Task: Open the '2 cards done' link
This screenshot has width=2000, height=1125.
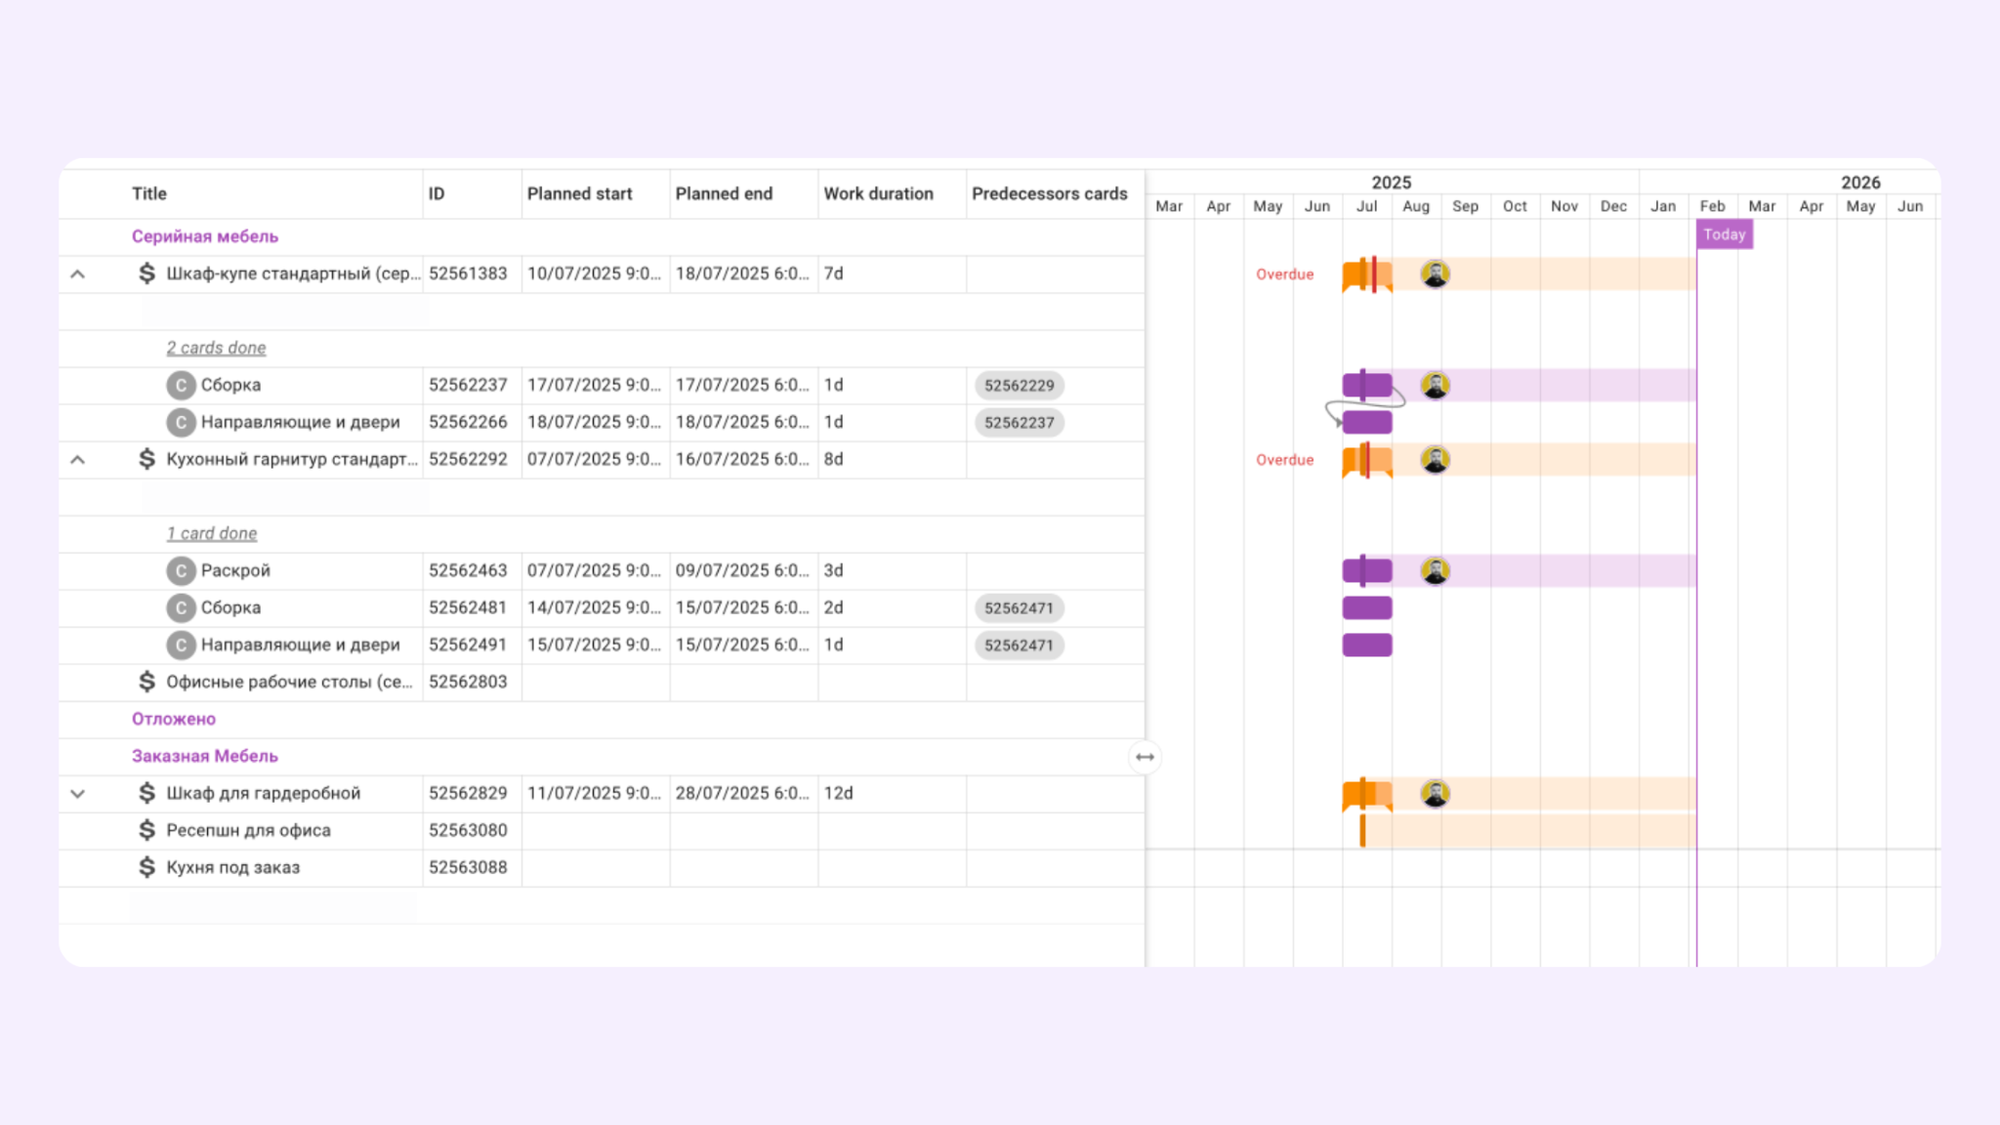Action: point(216,348)
